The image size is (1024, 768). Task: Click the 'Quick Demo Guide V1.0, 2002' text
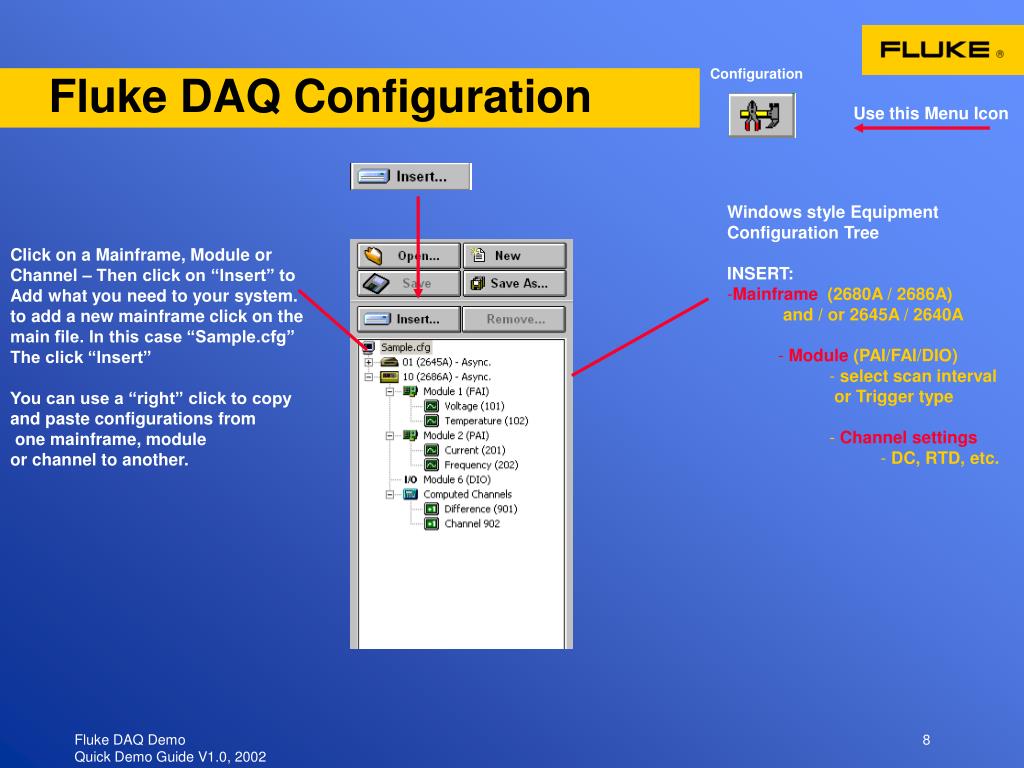[170, 757]
